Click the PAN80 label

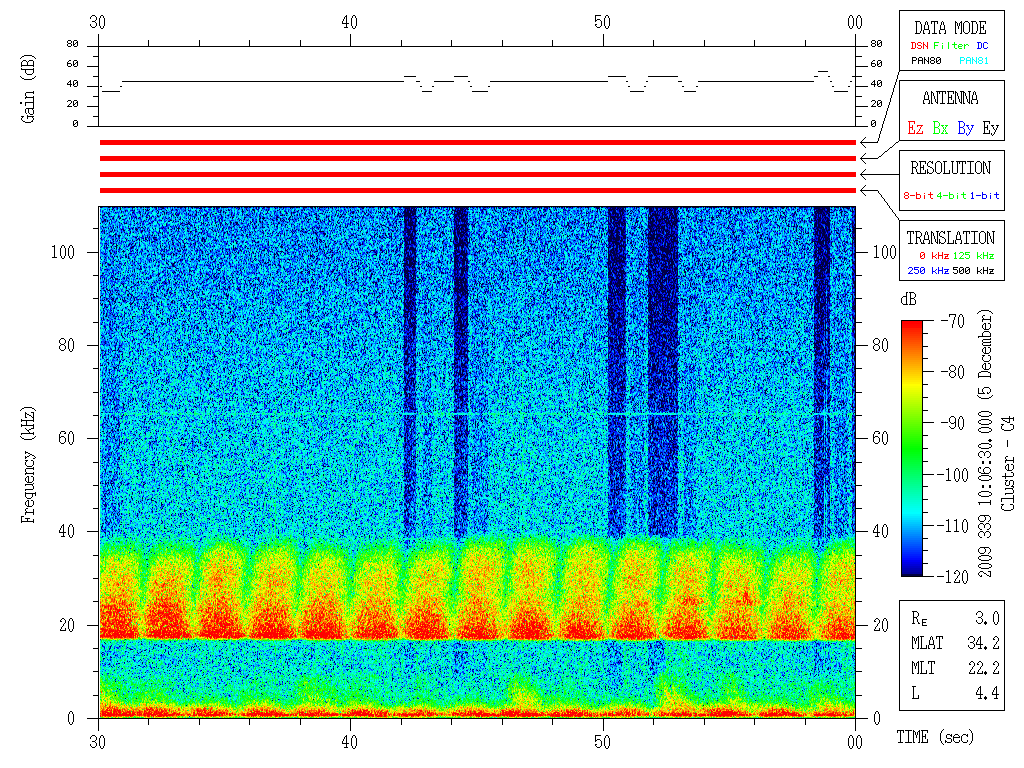pos(926,61)
